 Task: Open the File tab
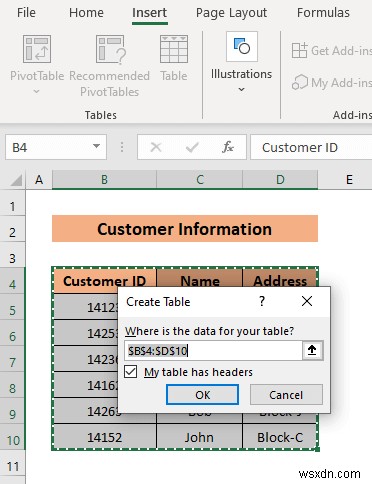point(26,13)
